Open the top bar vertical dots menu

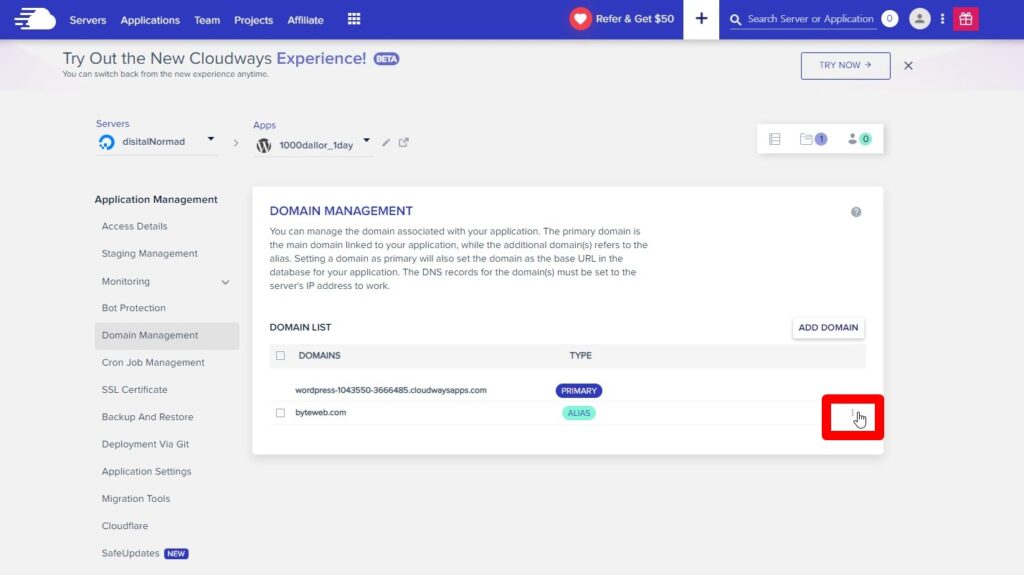point(942,19)
